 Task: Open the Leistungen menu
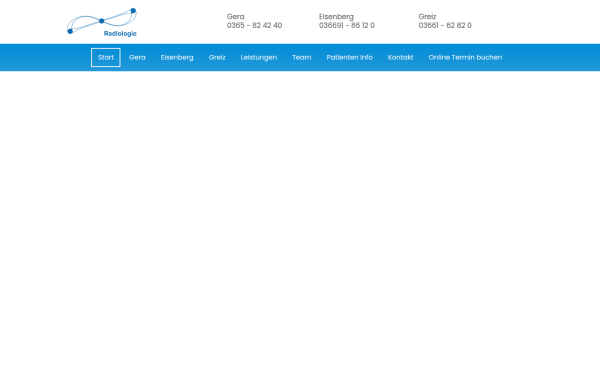pos(259,57)
